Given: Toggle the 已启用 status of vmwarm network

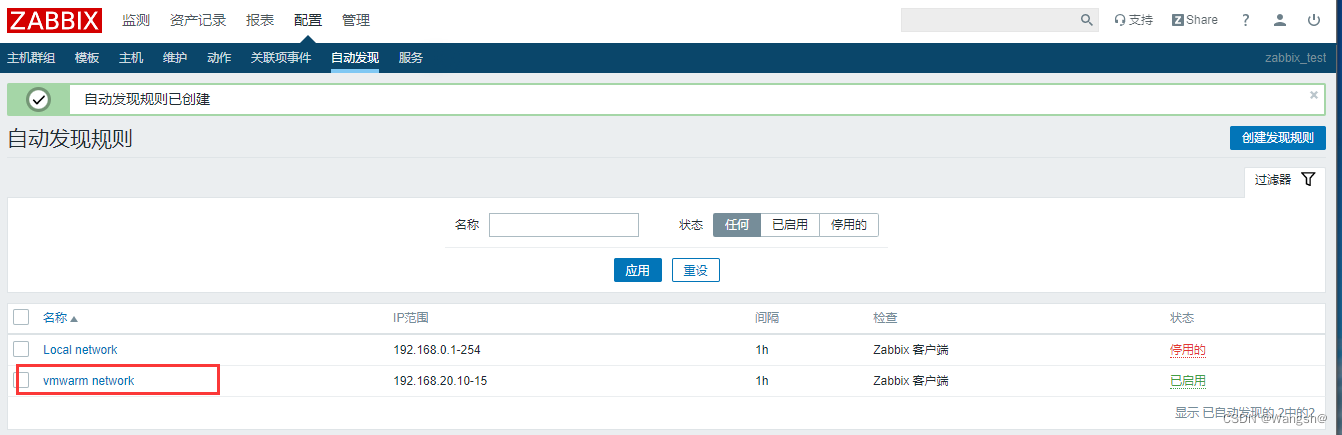Looking at the screenshot, I should (1188, 381).
